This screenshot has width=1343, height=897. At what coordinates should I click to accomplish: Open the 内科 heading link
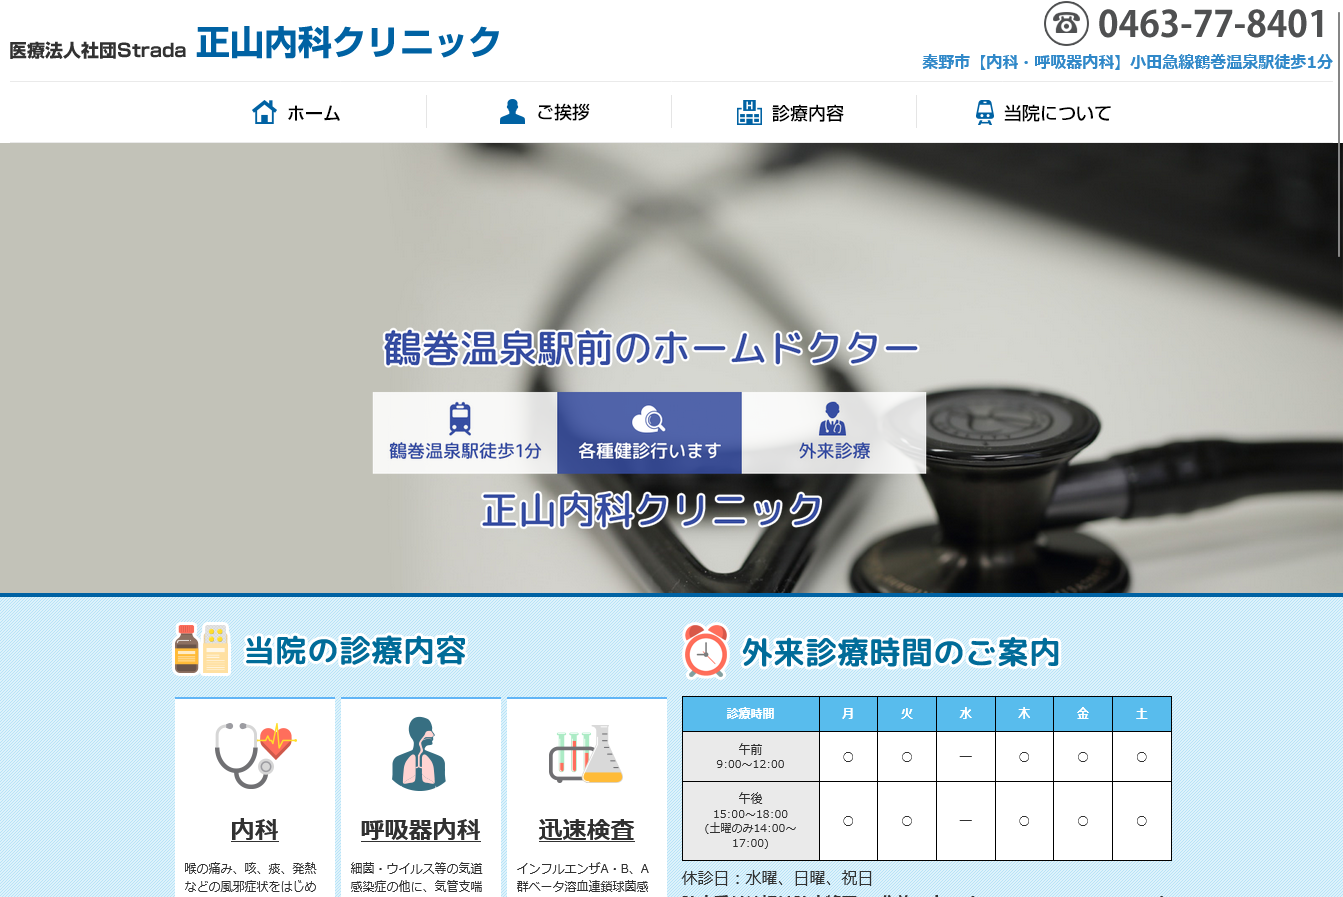click(x=255, y=830)
